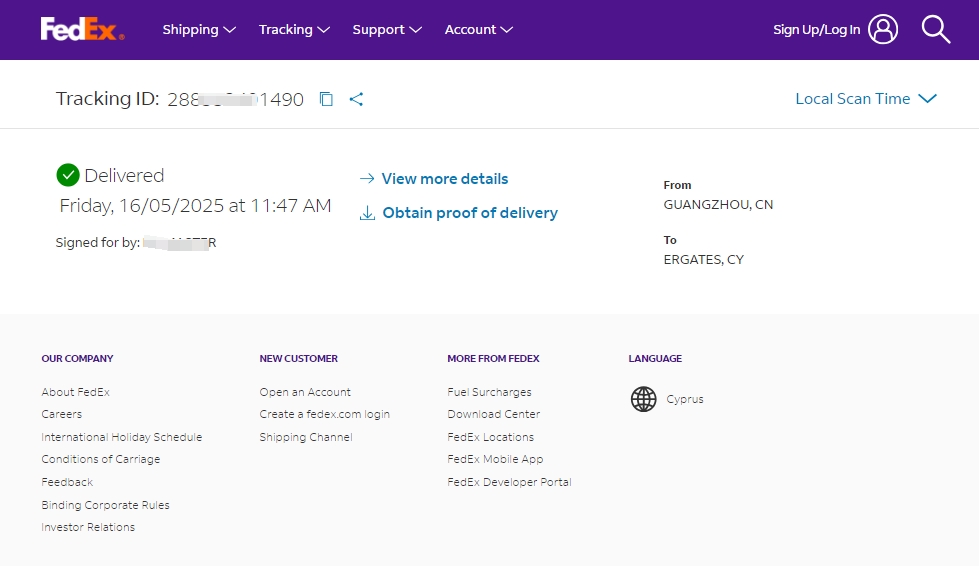Open search with magnifier icon
This screenshot has height=566, width=979.
pos(935,29)
